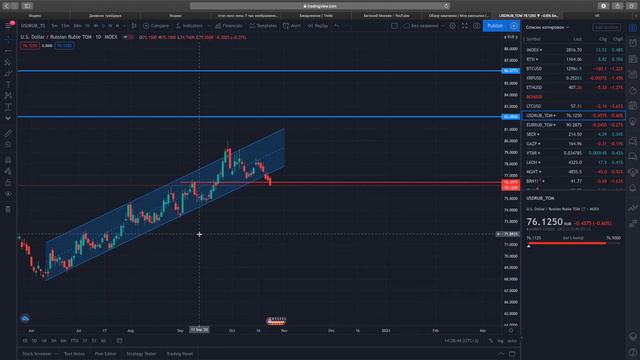Open chart settings gear icon

pos(452,26)
